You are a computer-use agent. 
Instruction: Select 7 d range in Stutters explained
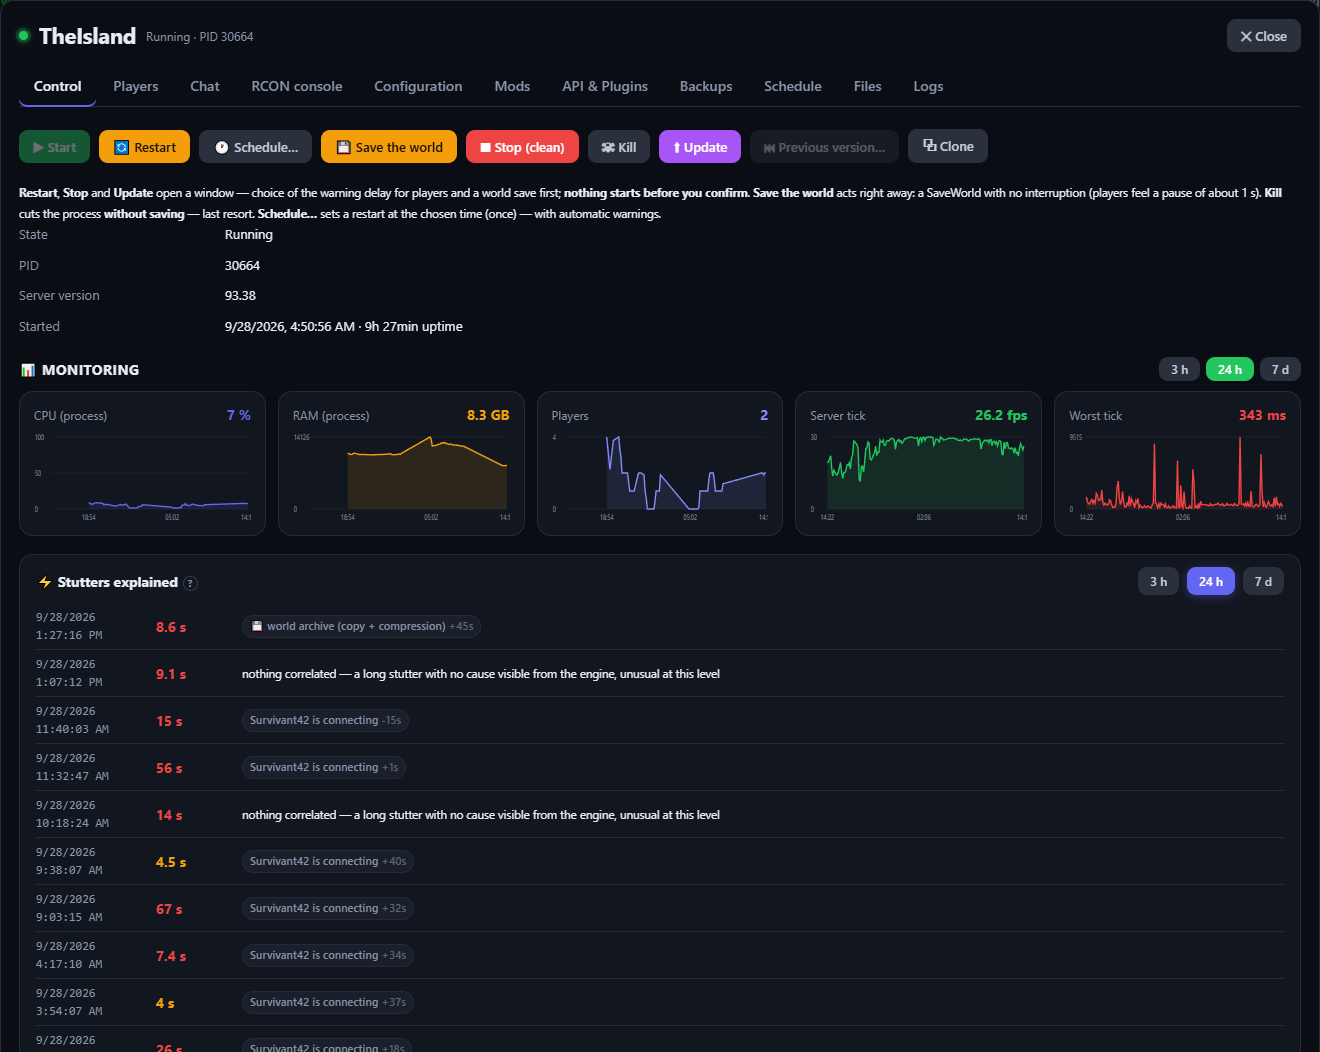[x=1264, y=581]
